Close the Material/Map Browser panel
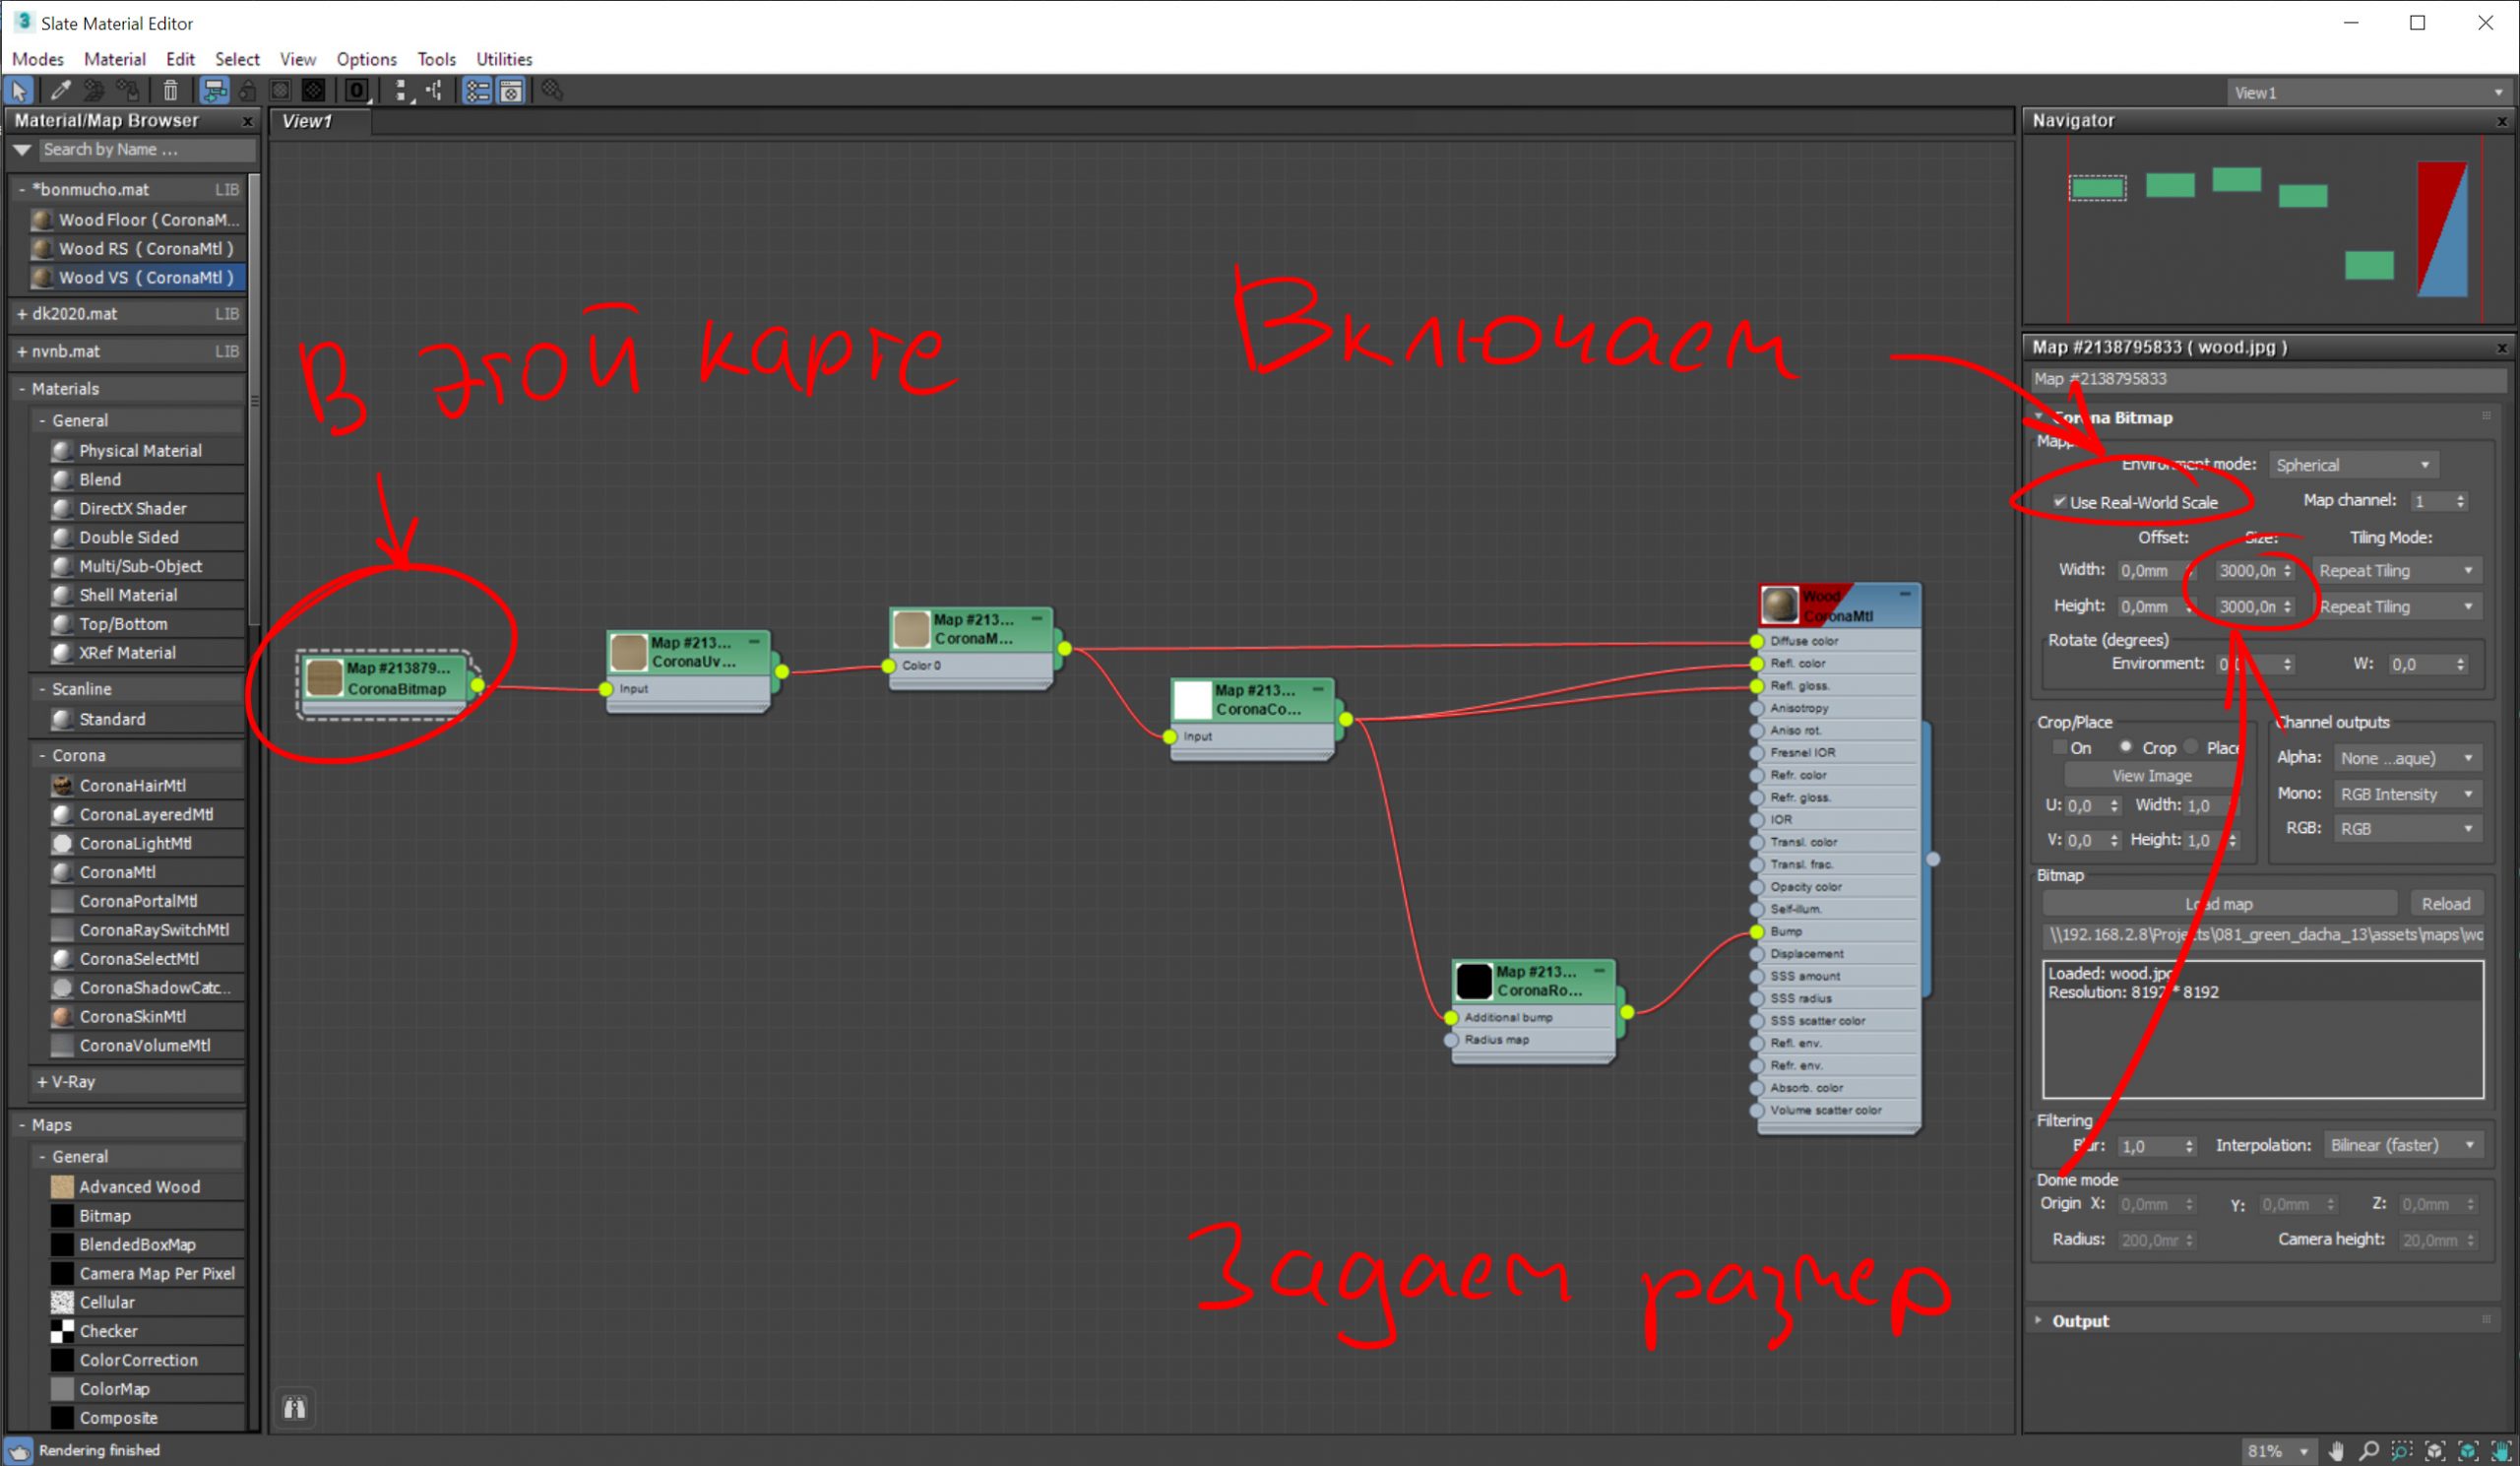The width and height of the screenshot is (2520, 1466). tap(248, 121)
